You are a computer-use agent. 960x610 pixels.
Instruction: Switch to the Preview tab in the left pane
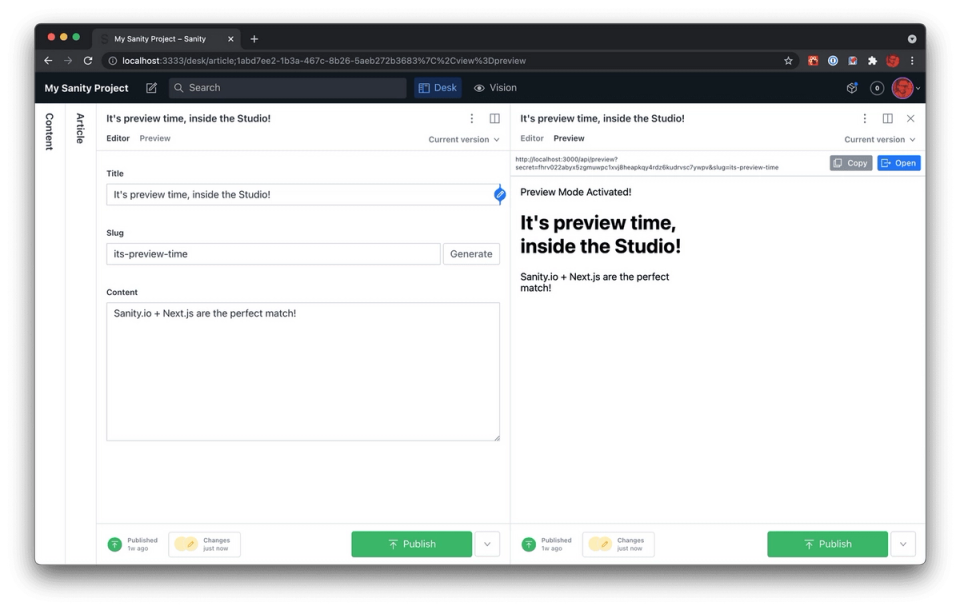[x=155, y=138]
